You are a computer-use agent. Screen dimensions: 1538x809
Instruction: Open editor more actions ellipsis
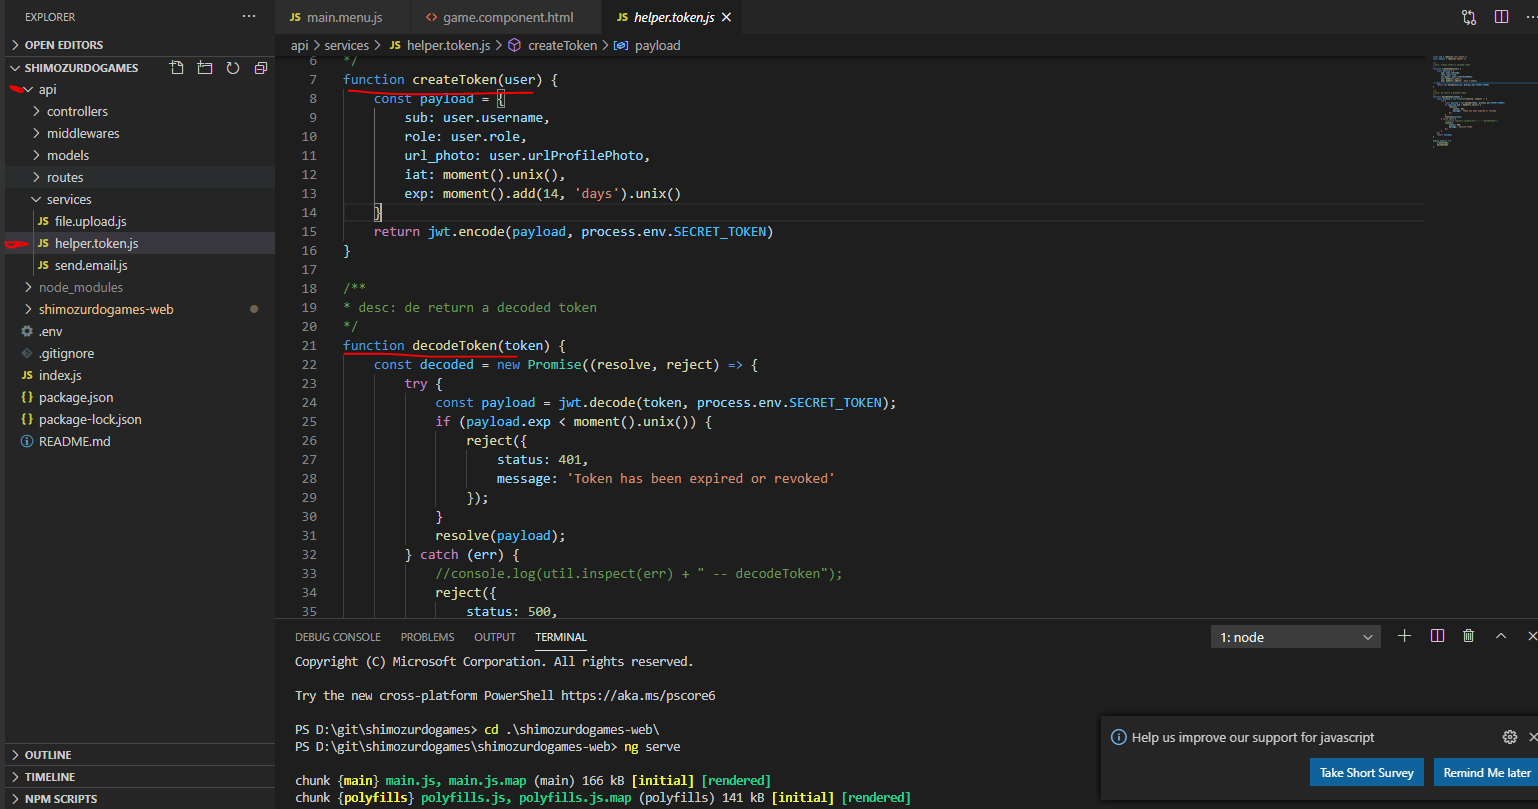point(1531,17)
